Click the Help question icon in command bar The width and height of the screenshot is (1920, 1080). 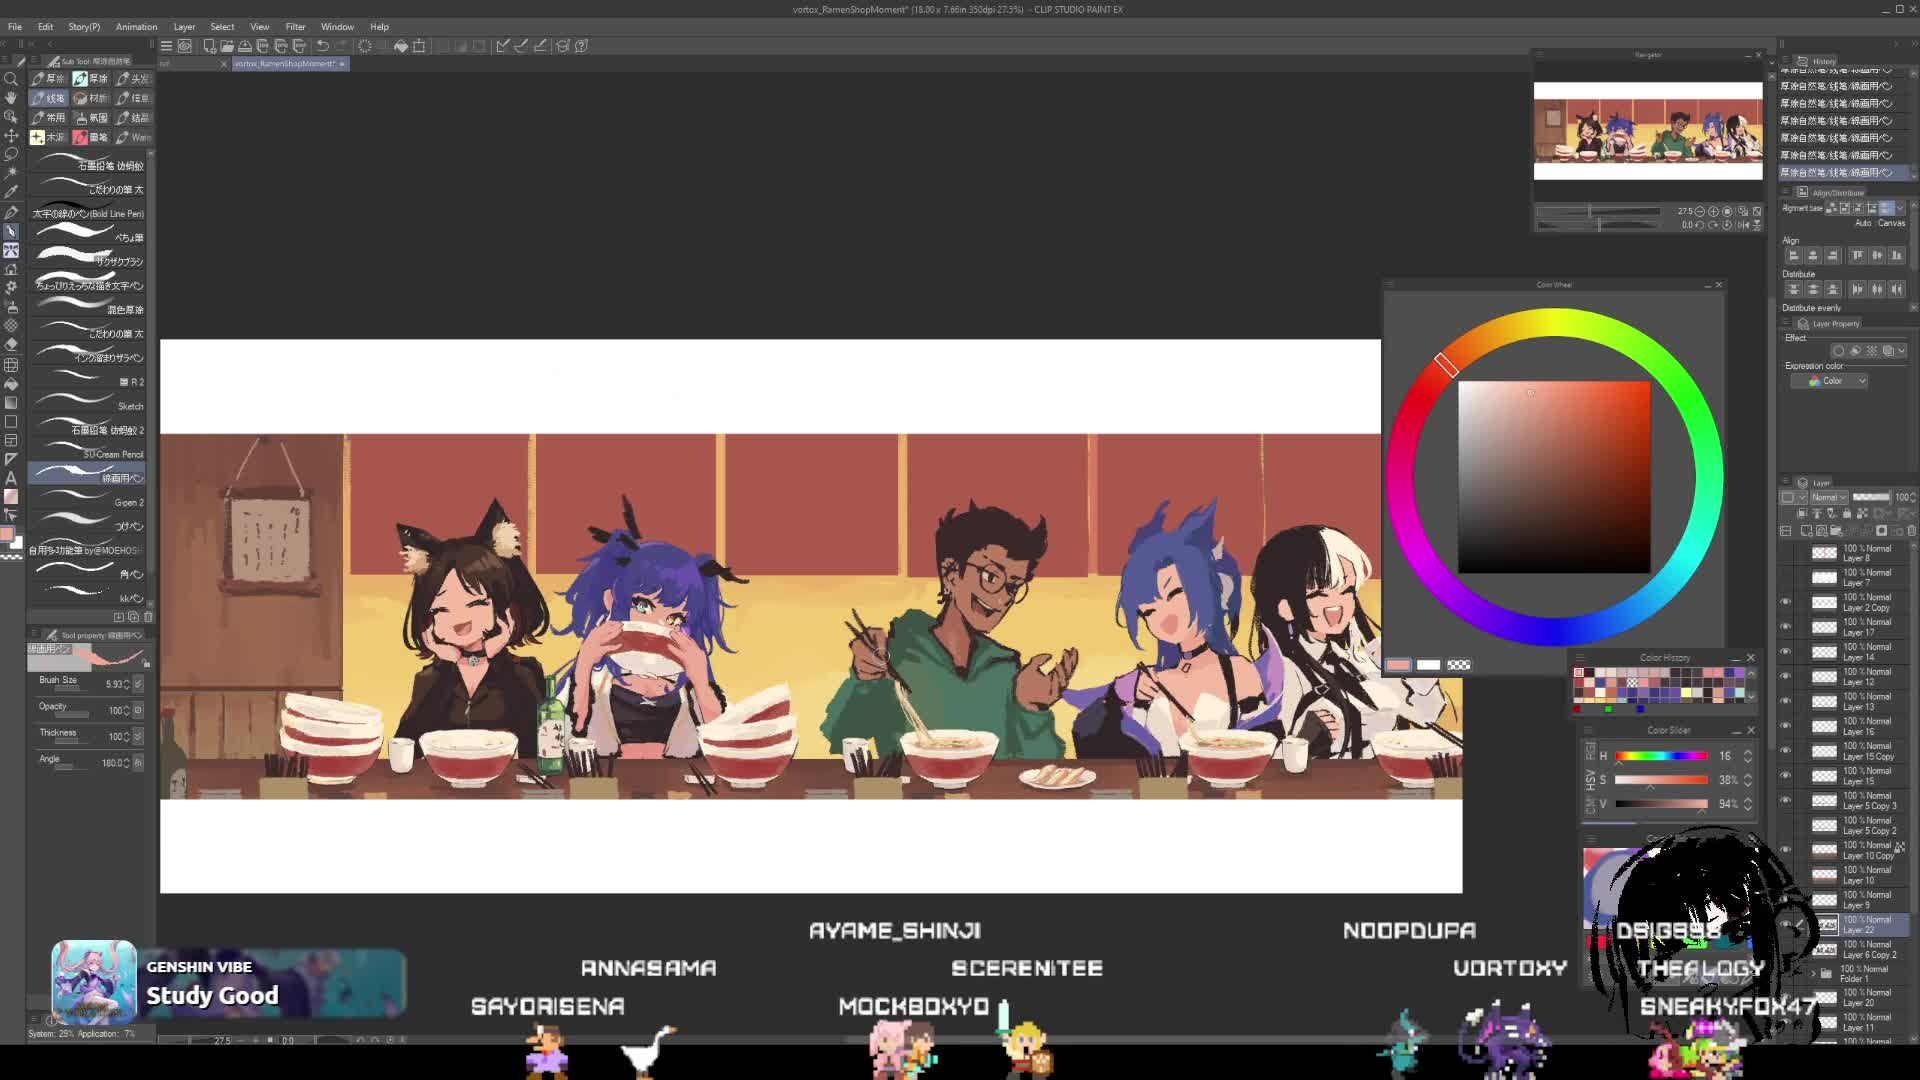point(582,46)
